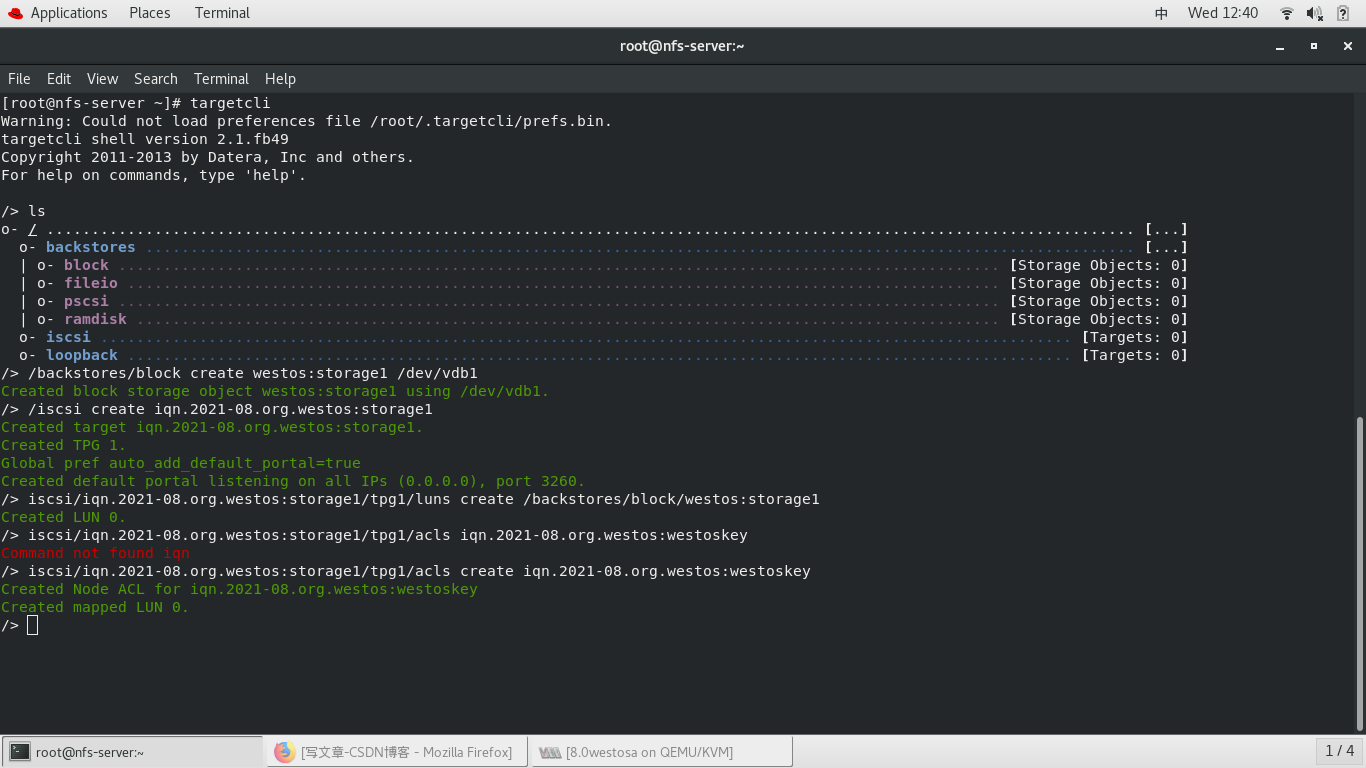This screenshot has height=768, width=1366.
Task: Click the window title root@nfs-server:~
Action: point(682,46)
